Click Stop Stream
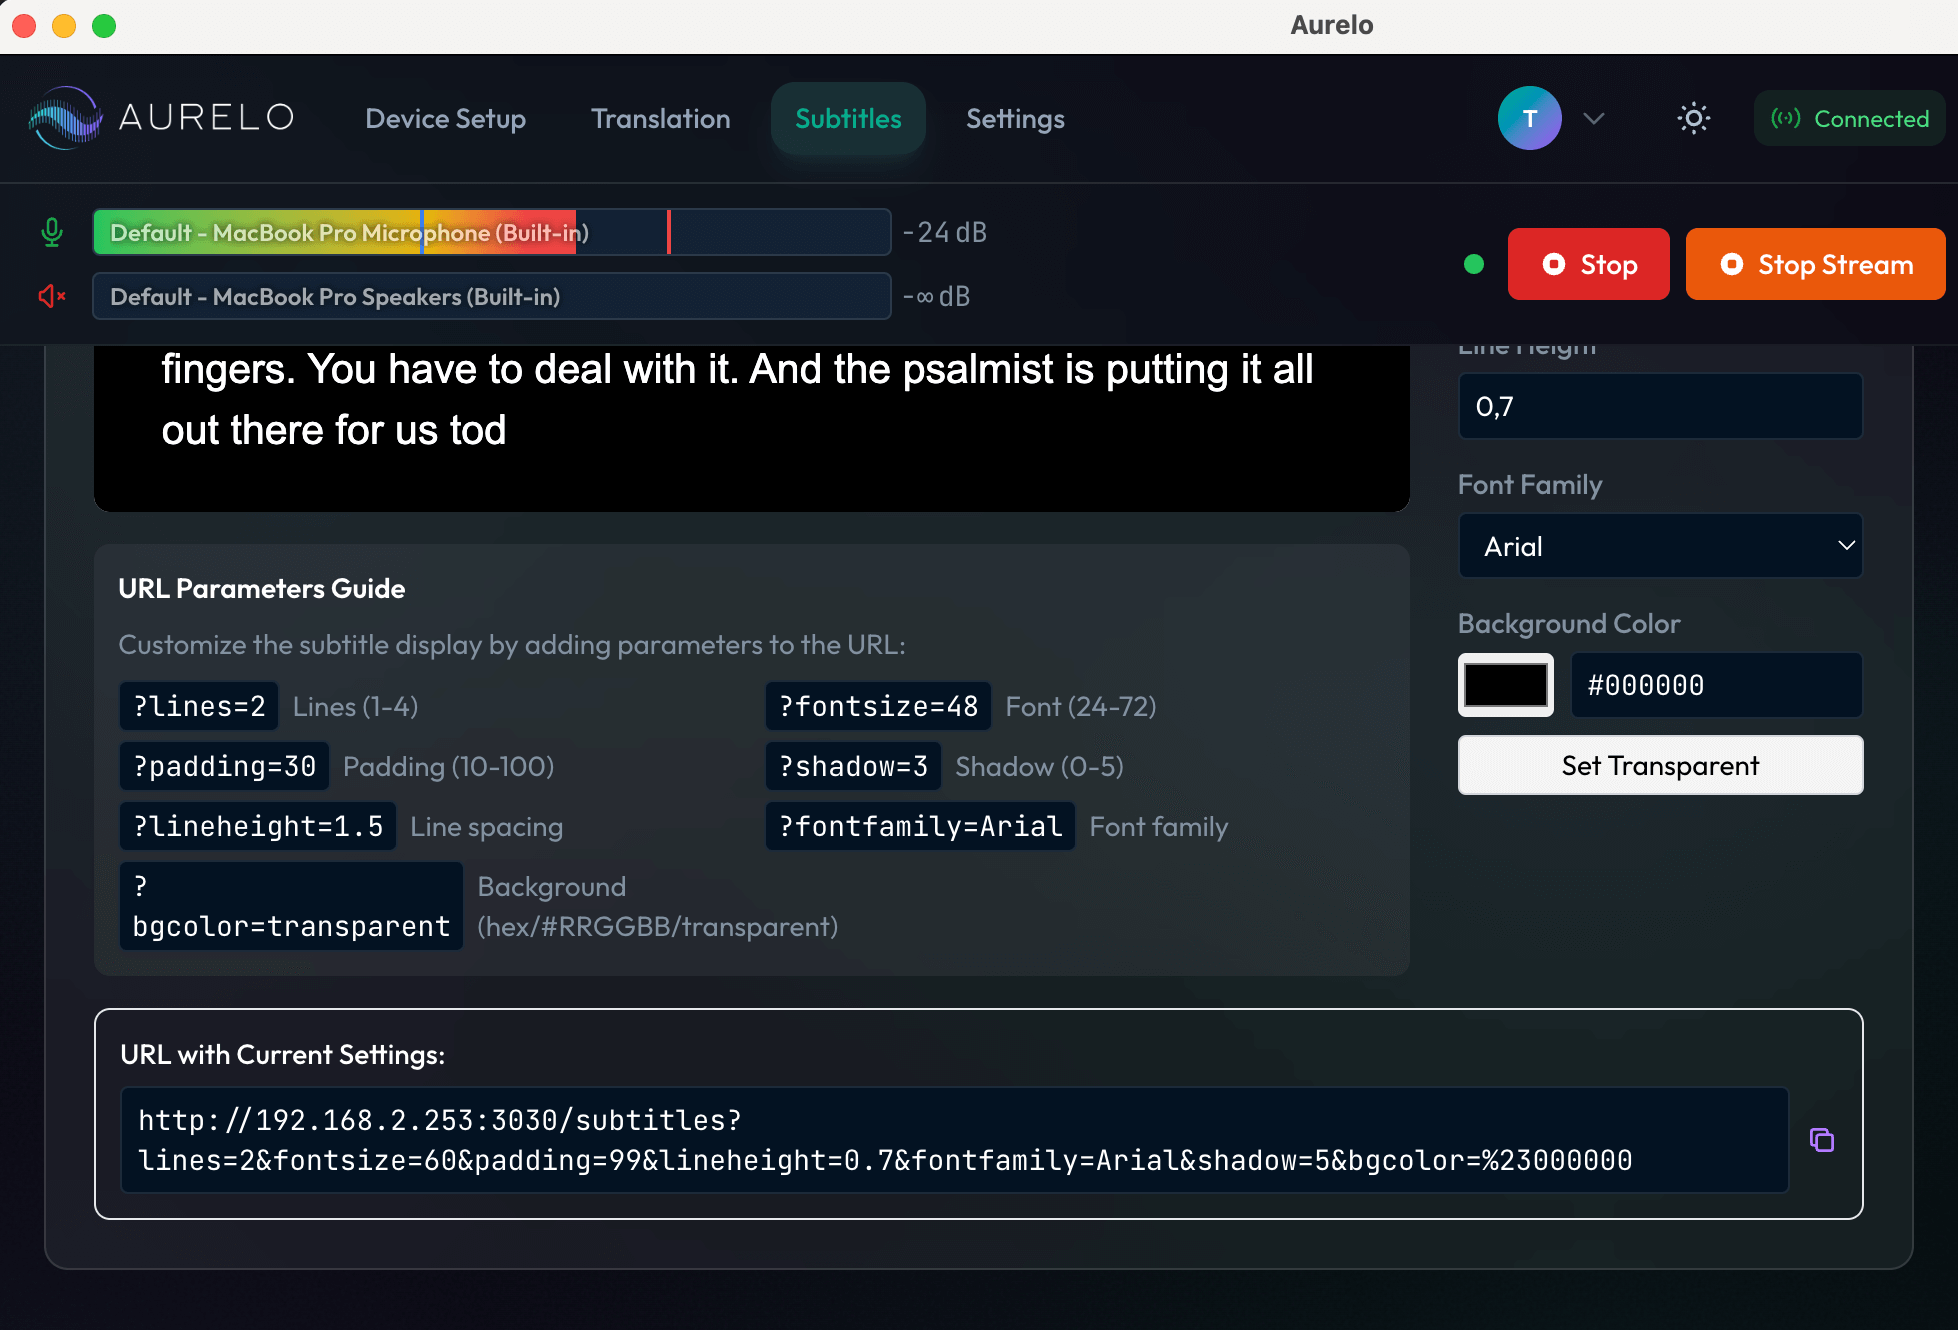1958x1330 pixels. coord(1815,264)
